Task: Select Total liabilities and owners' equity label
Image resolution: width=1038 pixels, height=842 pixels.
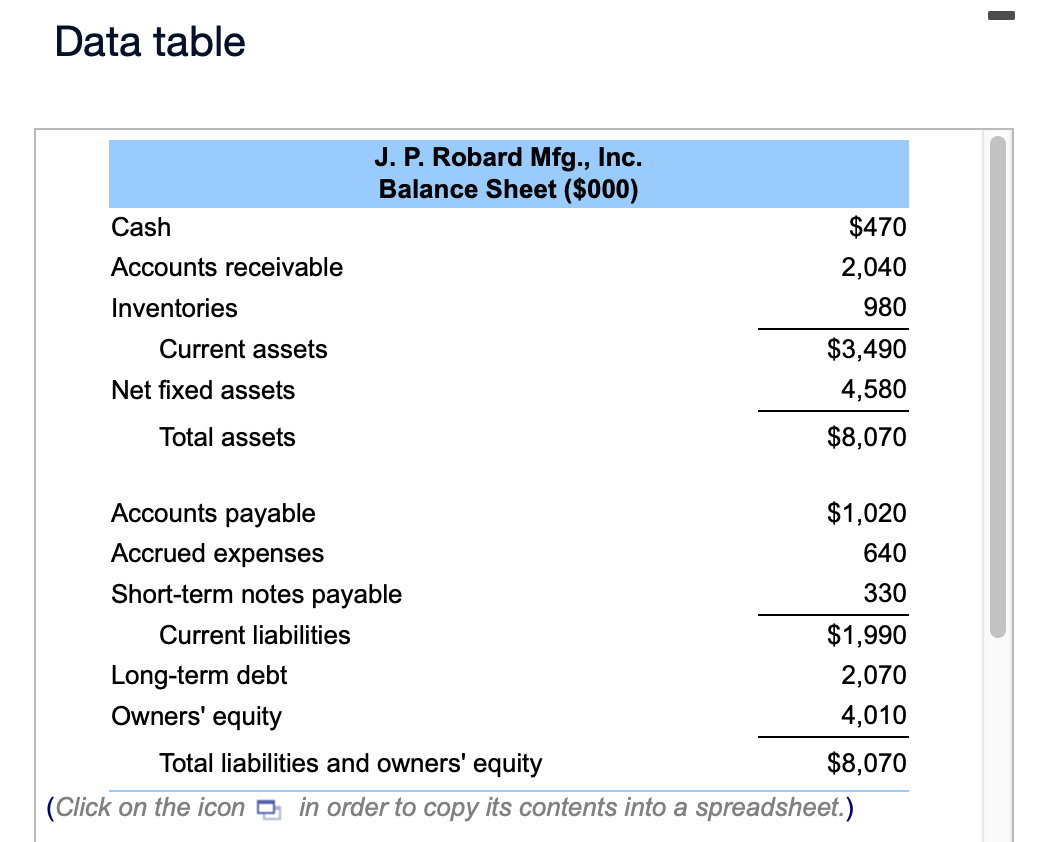Action: point(351,763)
